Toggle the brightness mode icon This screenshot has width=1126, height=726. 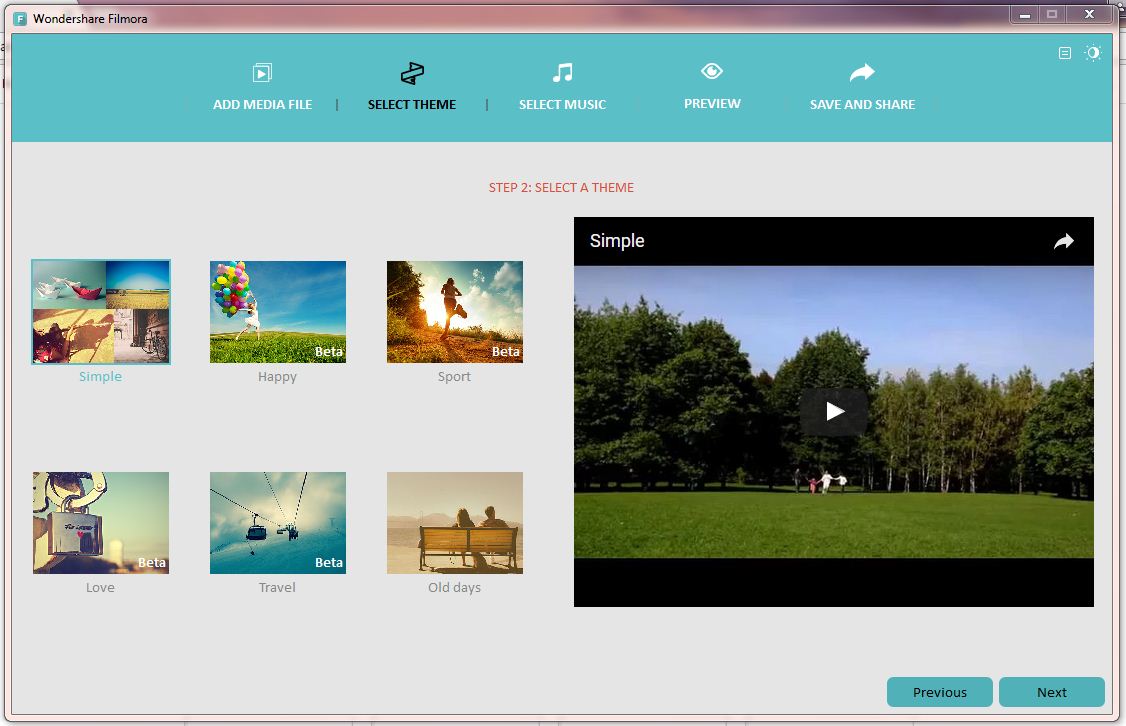click(x=1092, y=53)
